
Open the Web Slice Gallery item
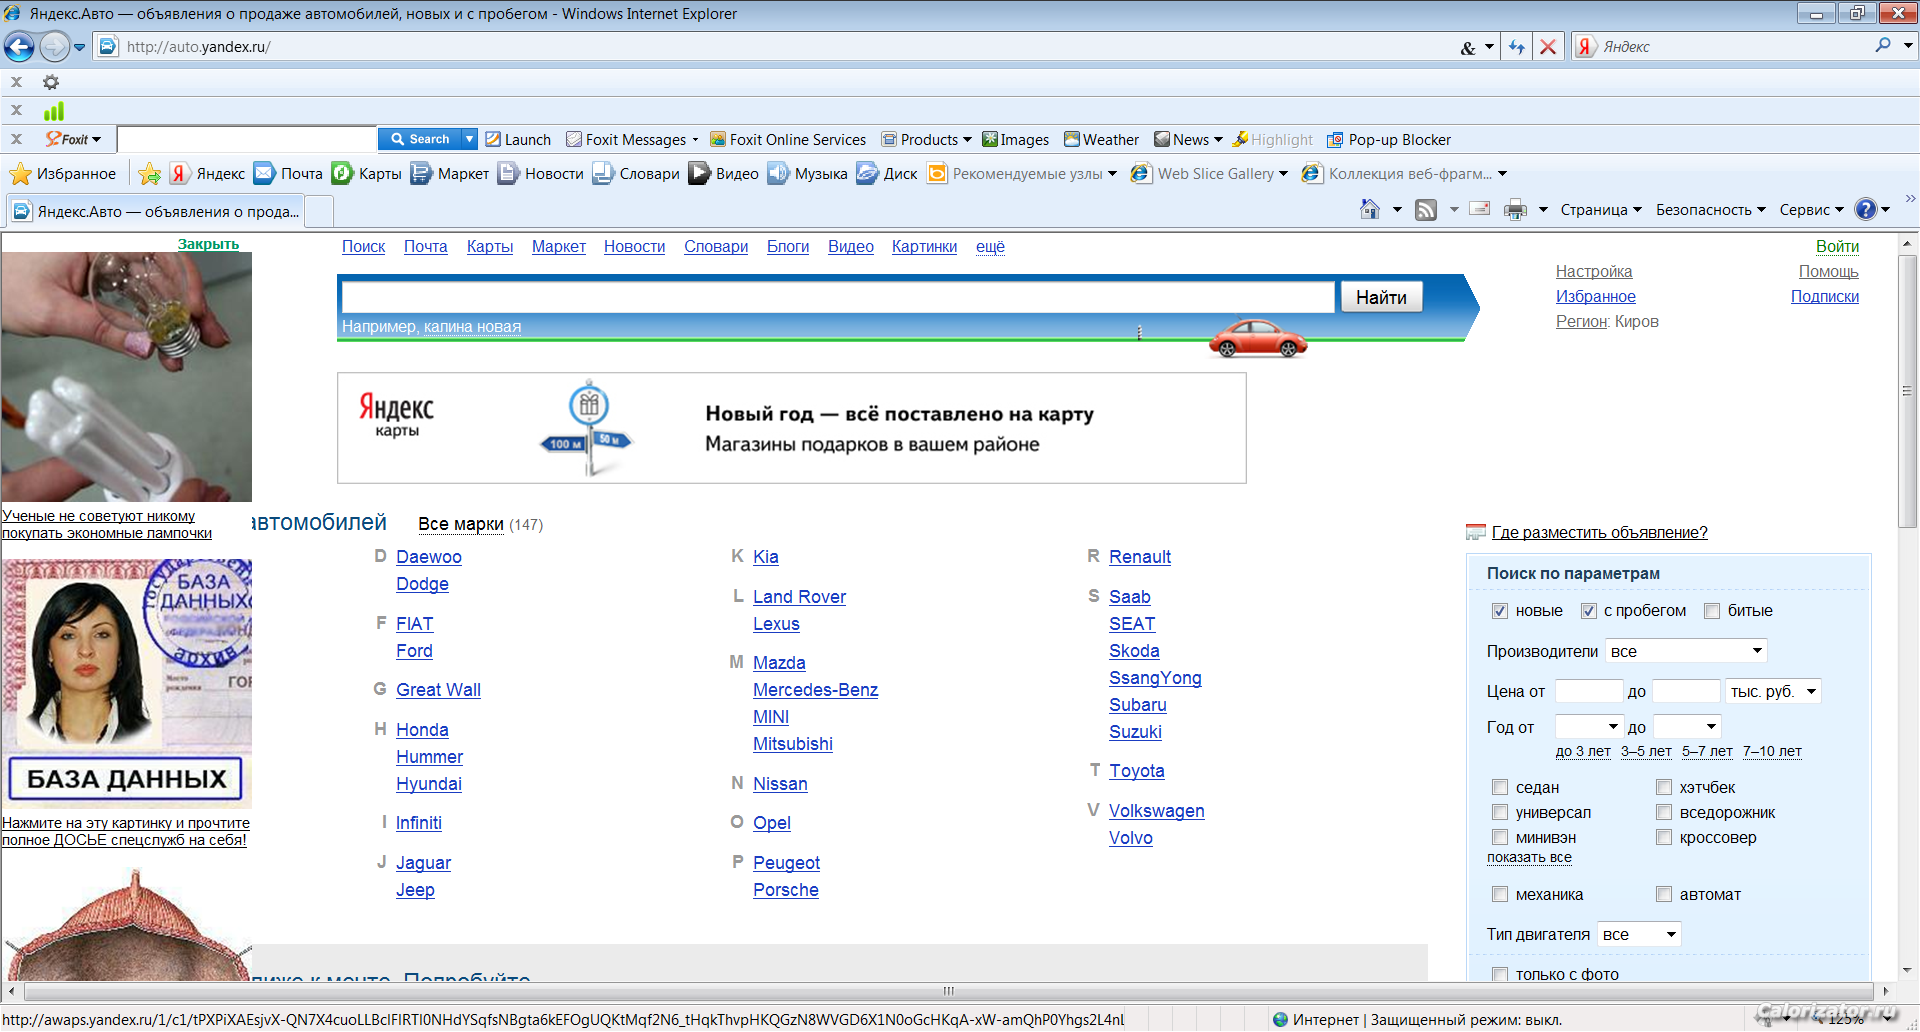tap(1209, 174)
